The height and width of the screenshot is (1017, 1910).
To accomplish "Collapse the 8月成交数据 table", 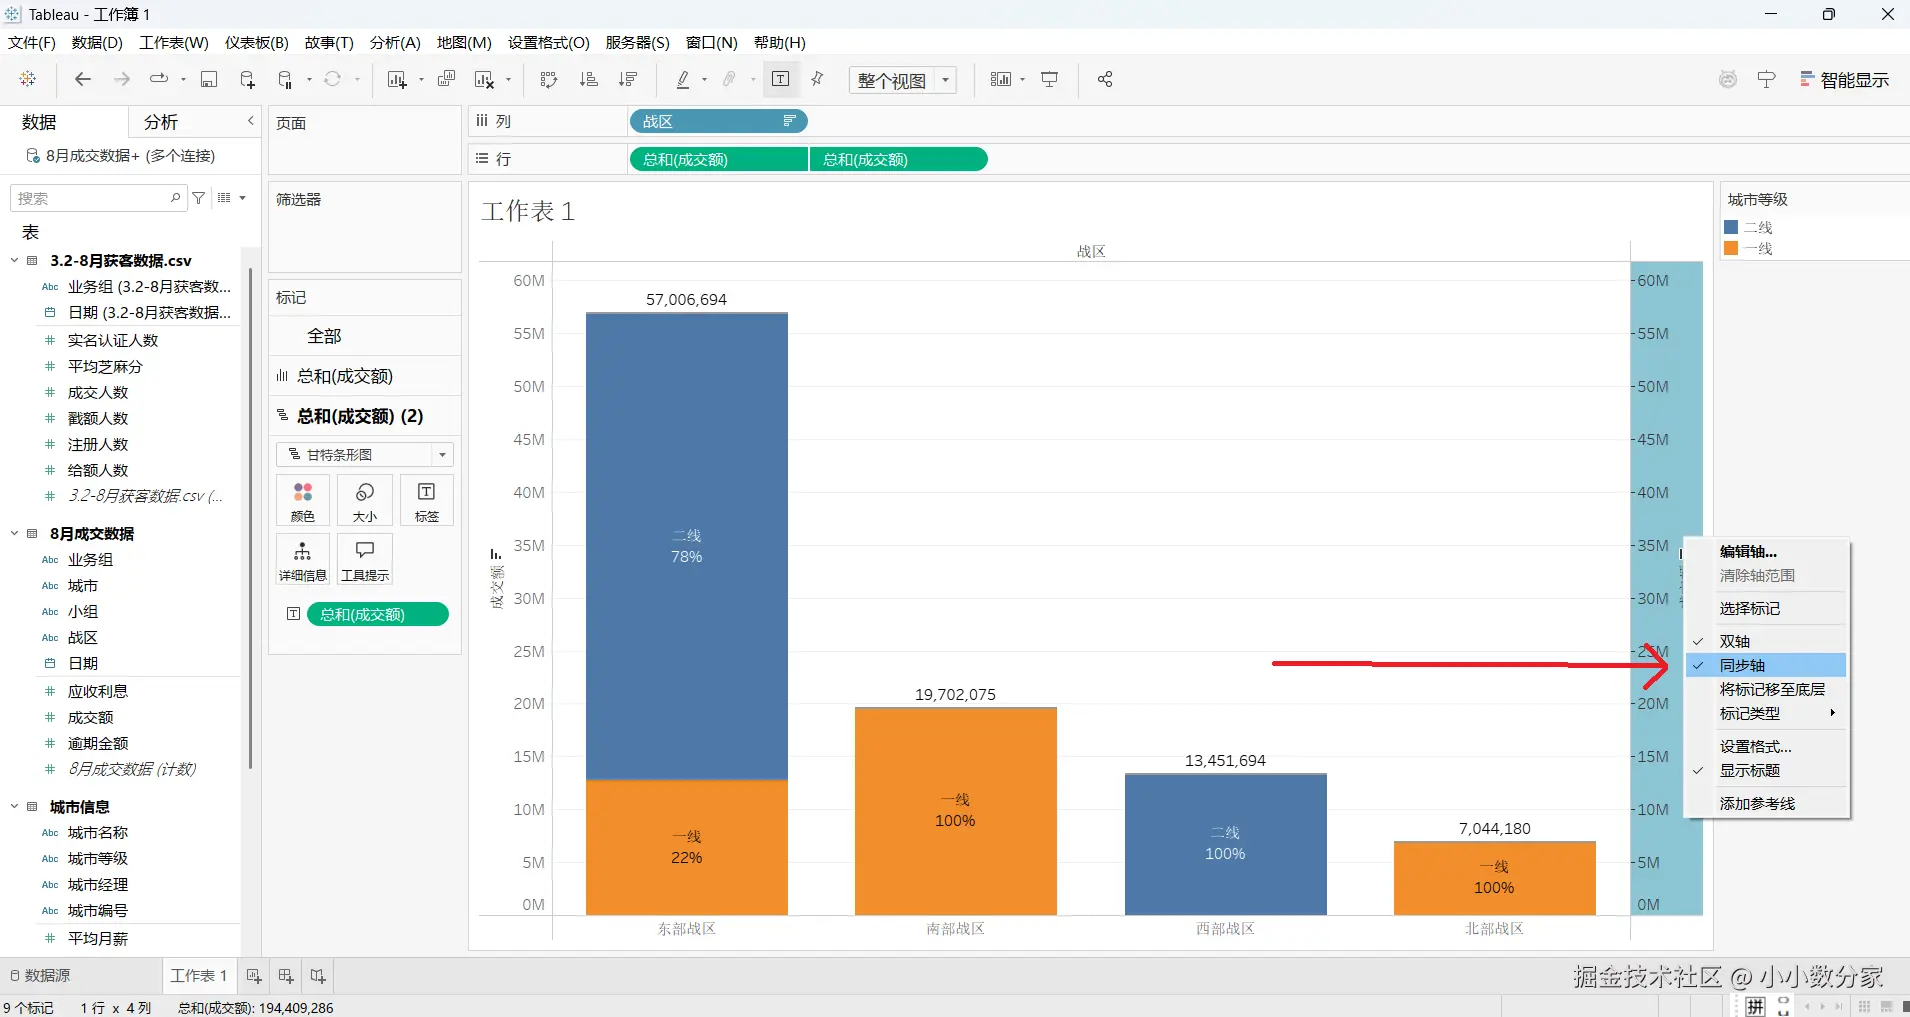I will pos(15,533).
